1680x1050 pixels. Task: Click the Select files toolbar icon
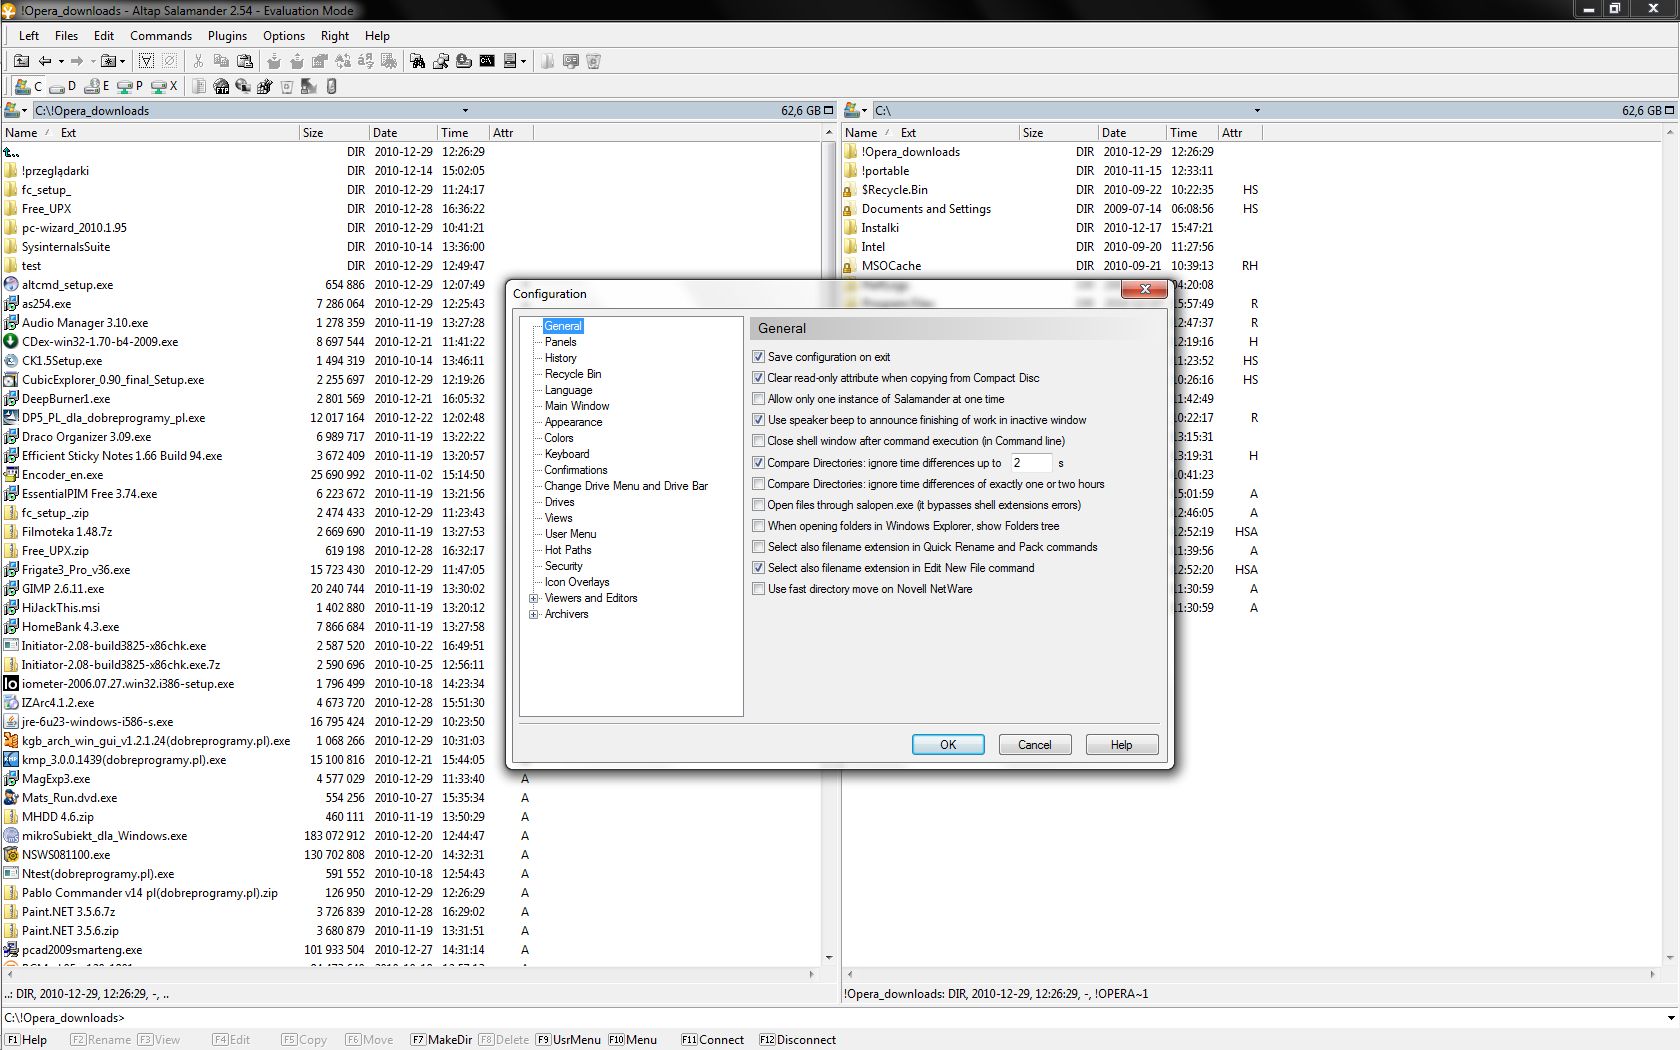pos(146,61)
